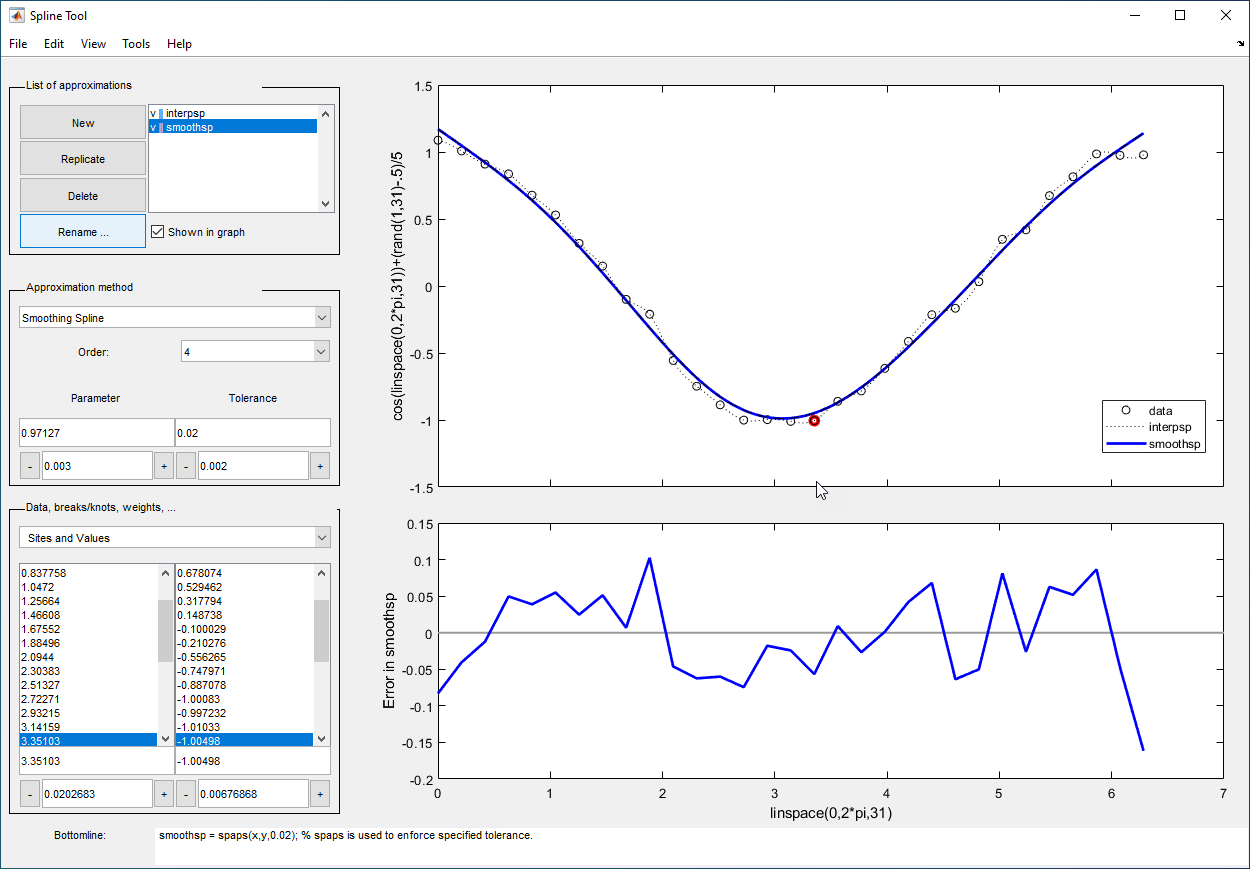Click the Replicate button
This screenshot has height=869, width=1250.
coord(83,159)
